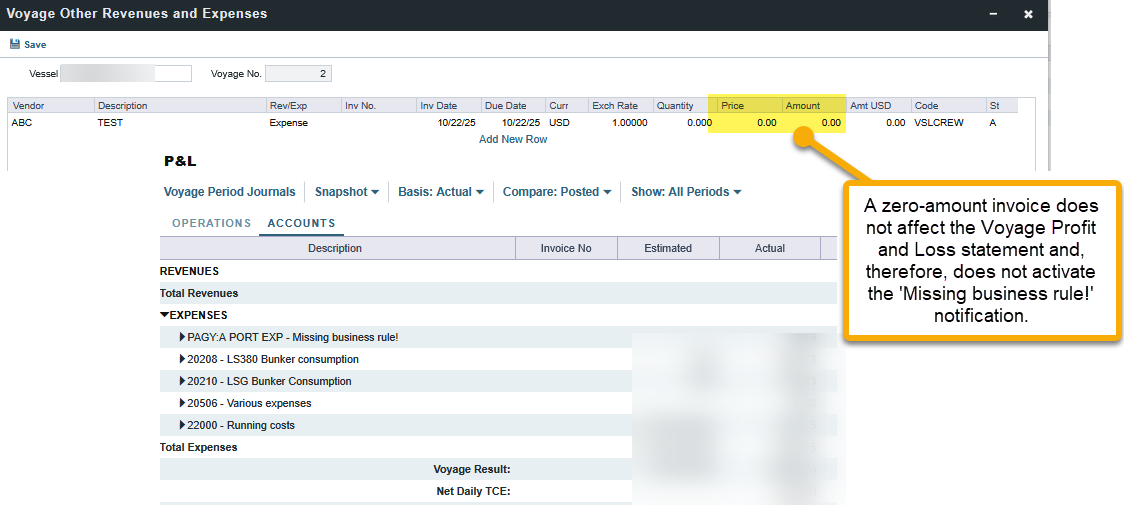Open the Basis: Actual dropdown
The width and height of the screenshot is (1124, 505).
click(440, 192)
